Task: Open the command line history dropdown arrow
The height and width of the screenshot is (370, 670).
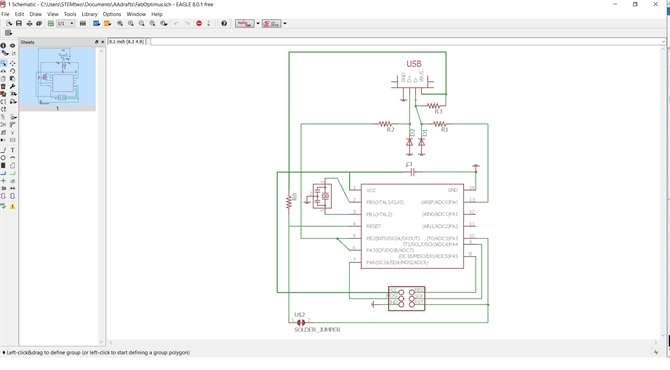Action: click(x=663, y=41)
